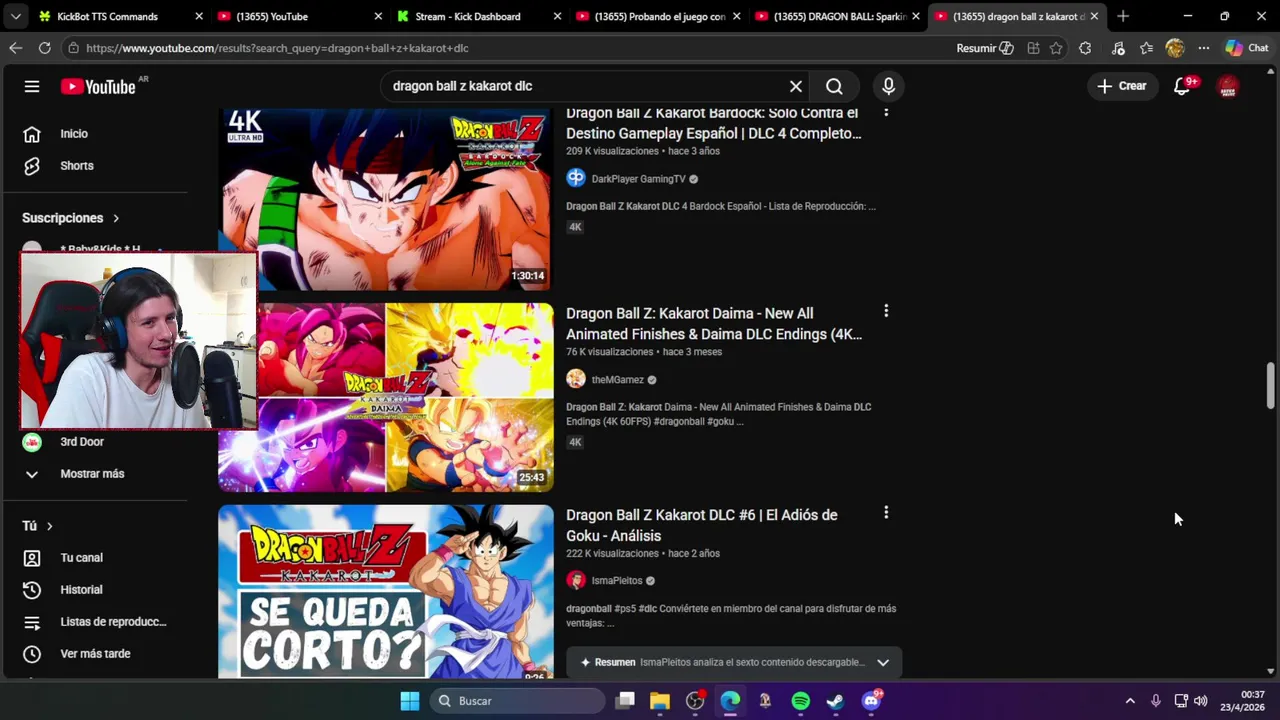Start voice search with the microphone
This screenshot has height=720, width=1280.
pos(888,86)
